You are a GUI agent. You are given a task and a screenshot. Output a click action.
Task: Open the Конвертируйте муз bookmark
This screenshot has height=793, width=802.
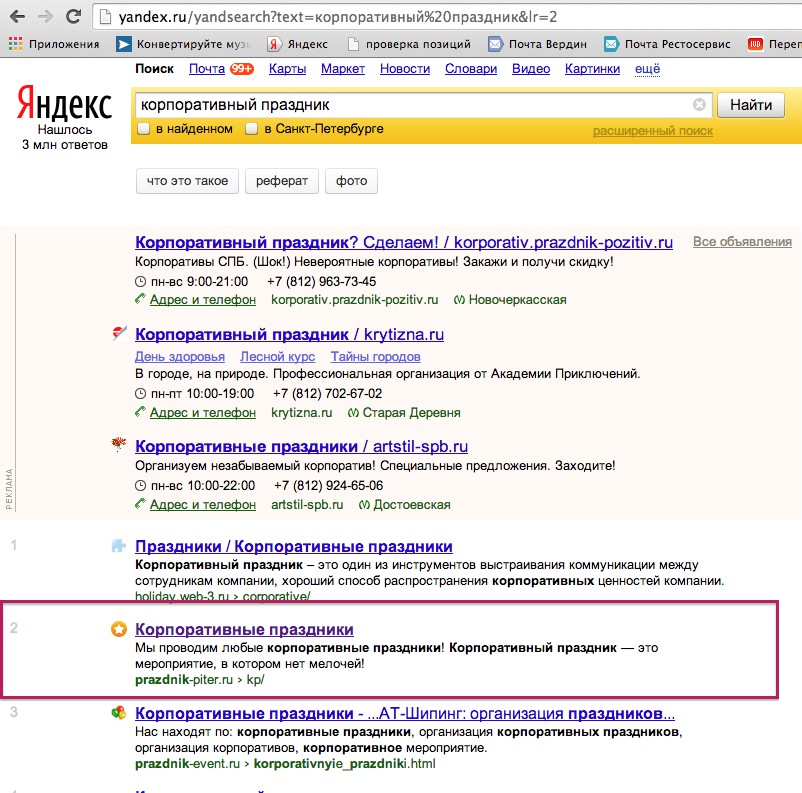coord(183,44)
